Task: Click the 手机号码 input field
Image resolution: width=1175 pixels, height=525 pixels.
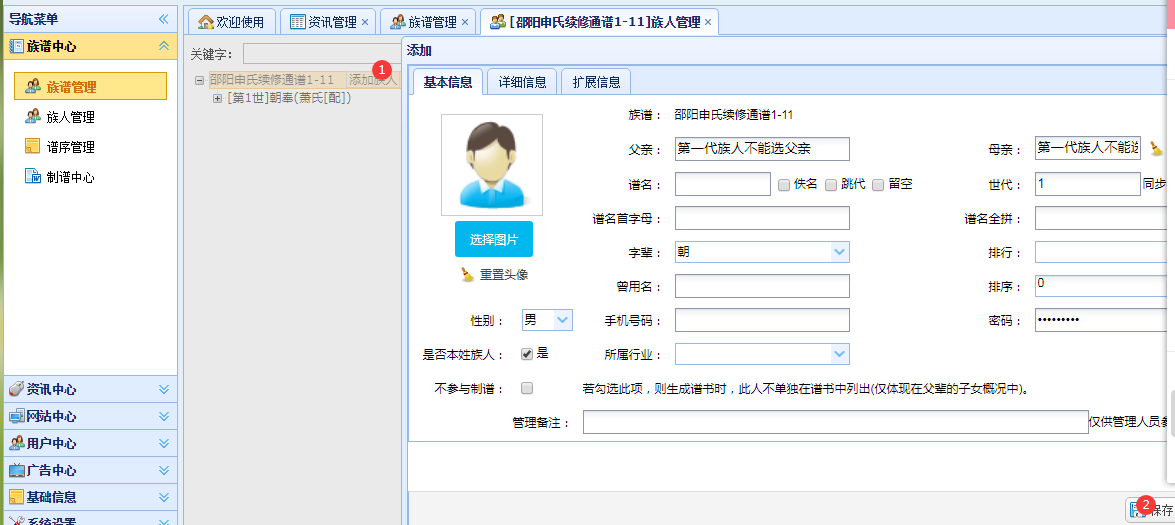Action: [x=762, y=321]
